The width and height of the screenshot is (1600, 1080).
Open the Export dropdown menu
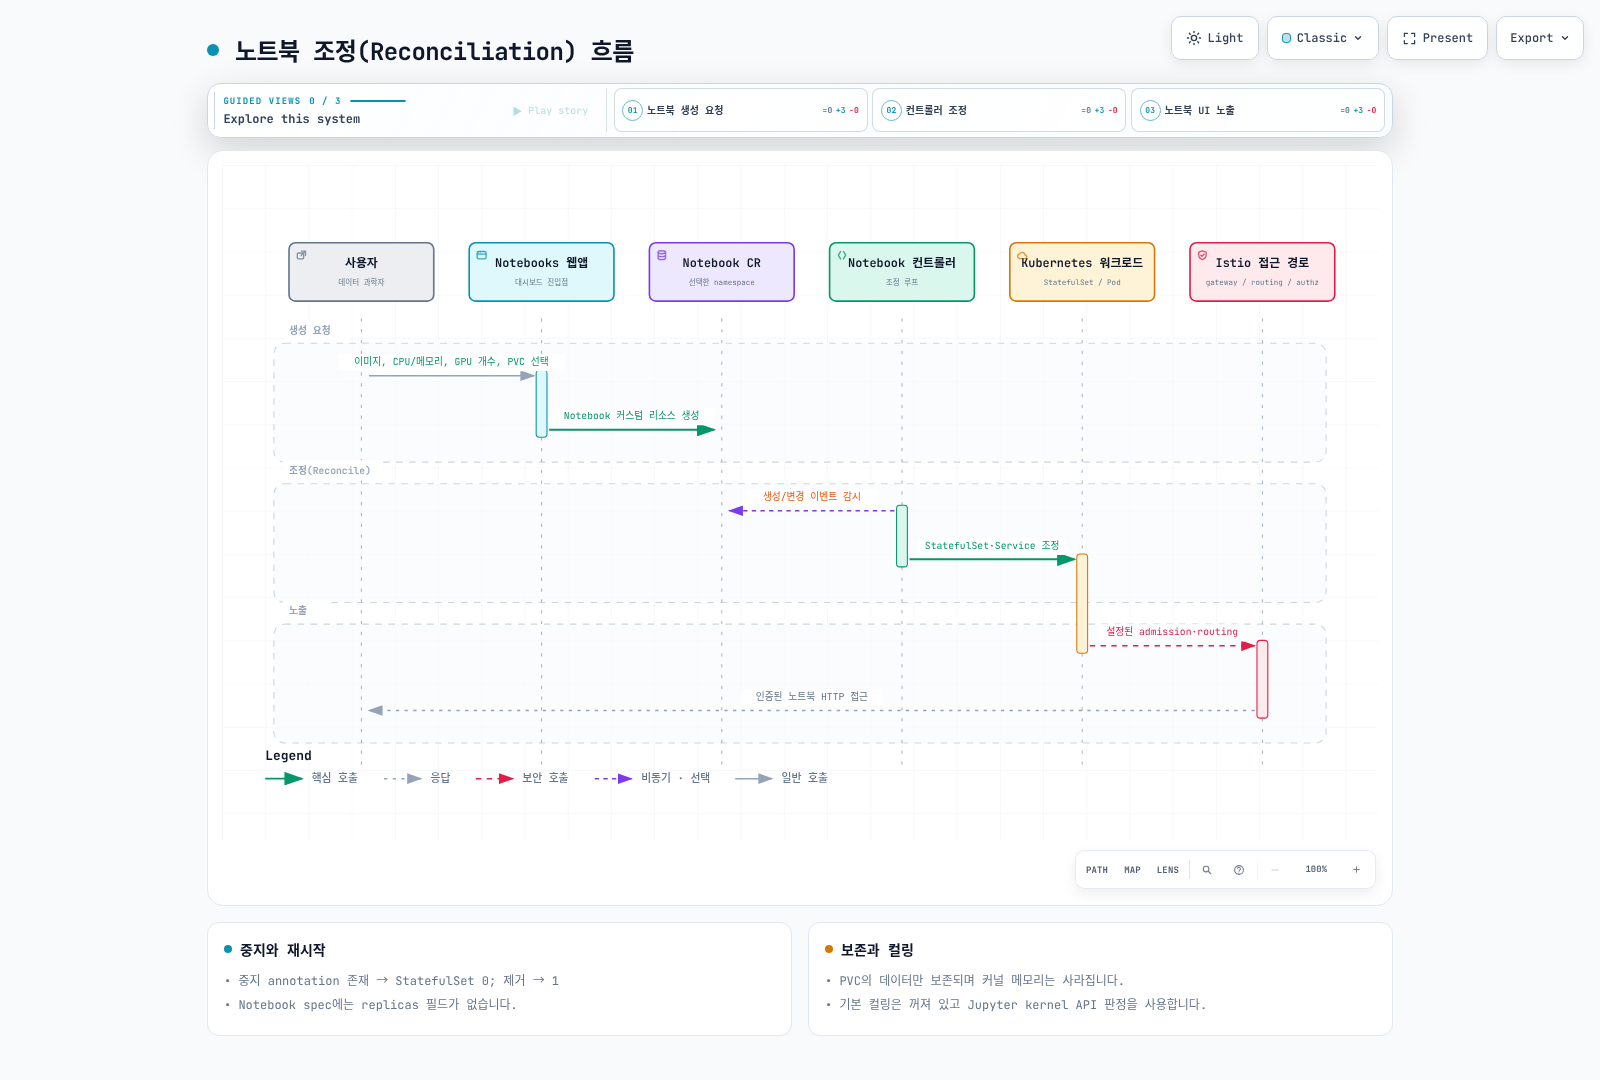(x=1539, y=38)
